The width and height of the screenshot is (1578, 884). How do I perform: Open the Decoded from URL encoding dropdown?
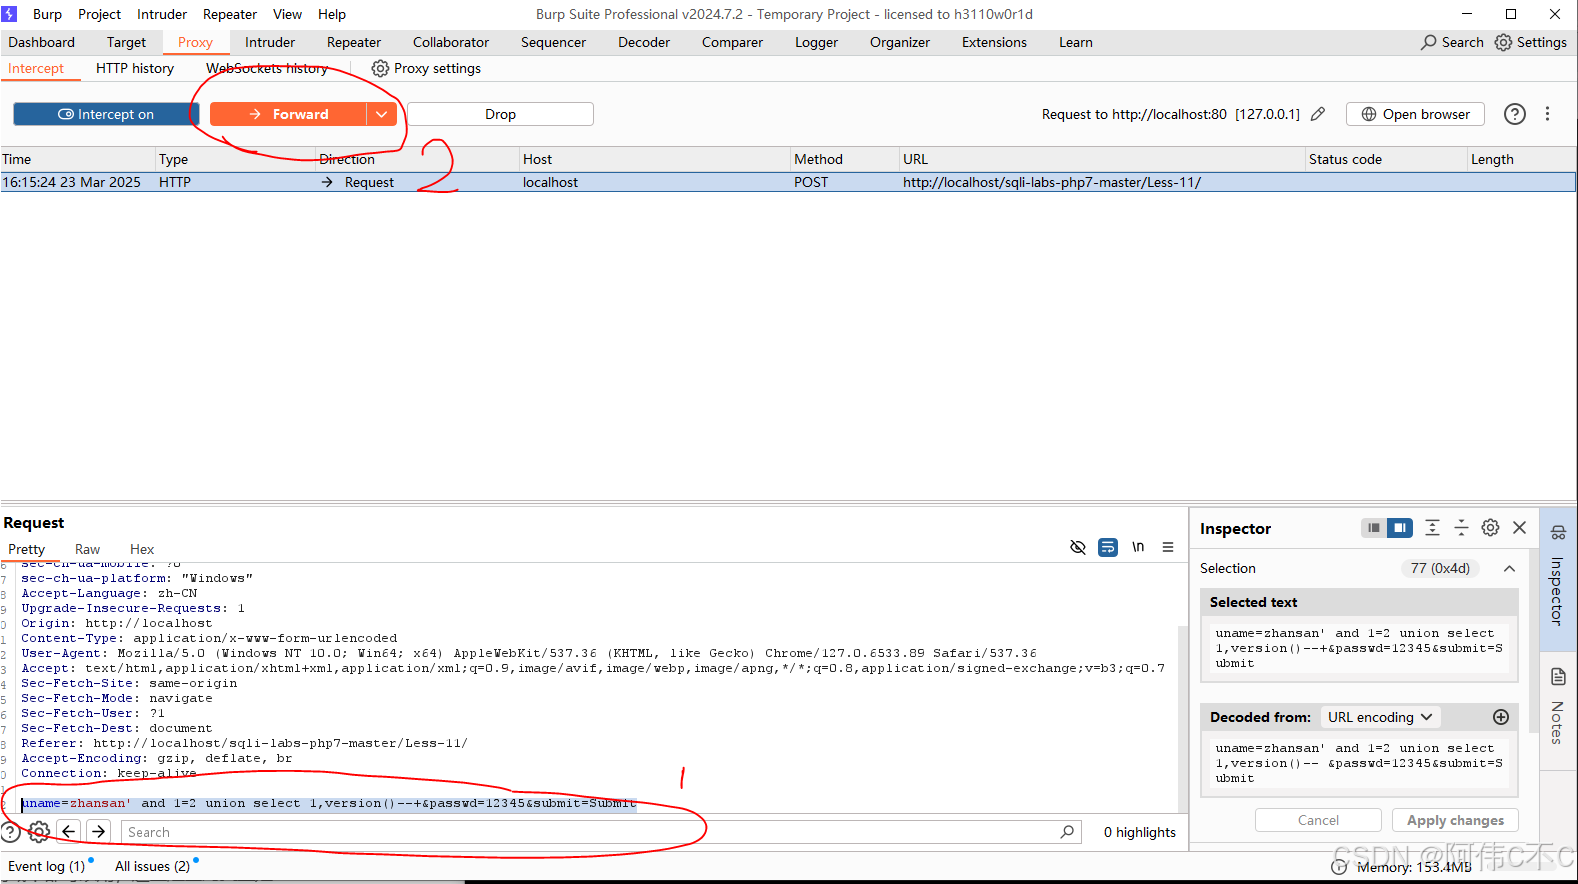[1380, 717]
